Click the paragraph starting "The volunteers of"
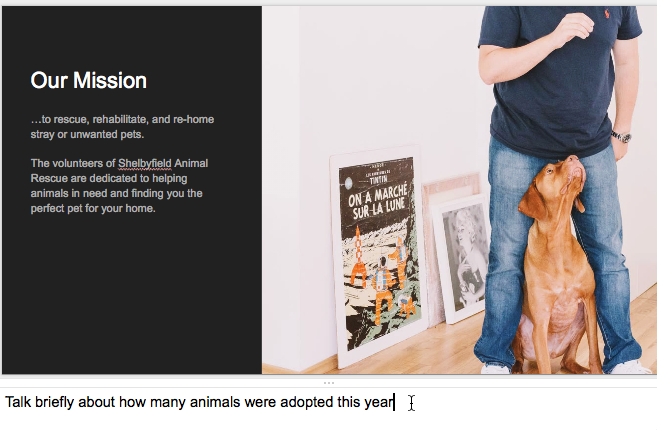This screenshot has height=430, width=657. point(119,186)
